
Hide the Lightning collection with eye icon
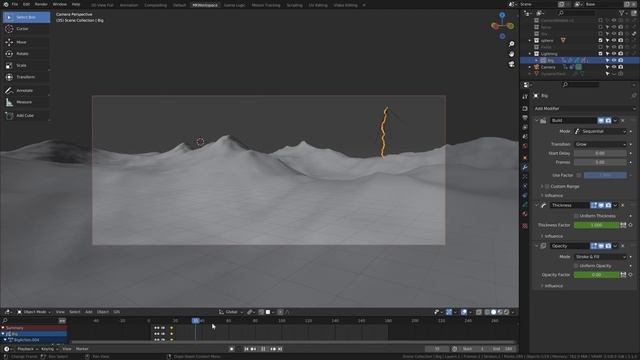point(614,53)
